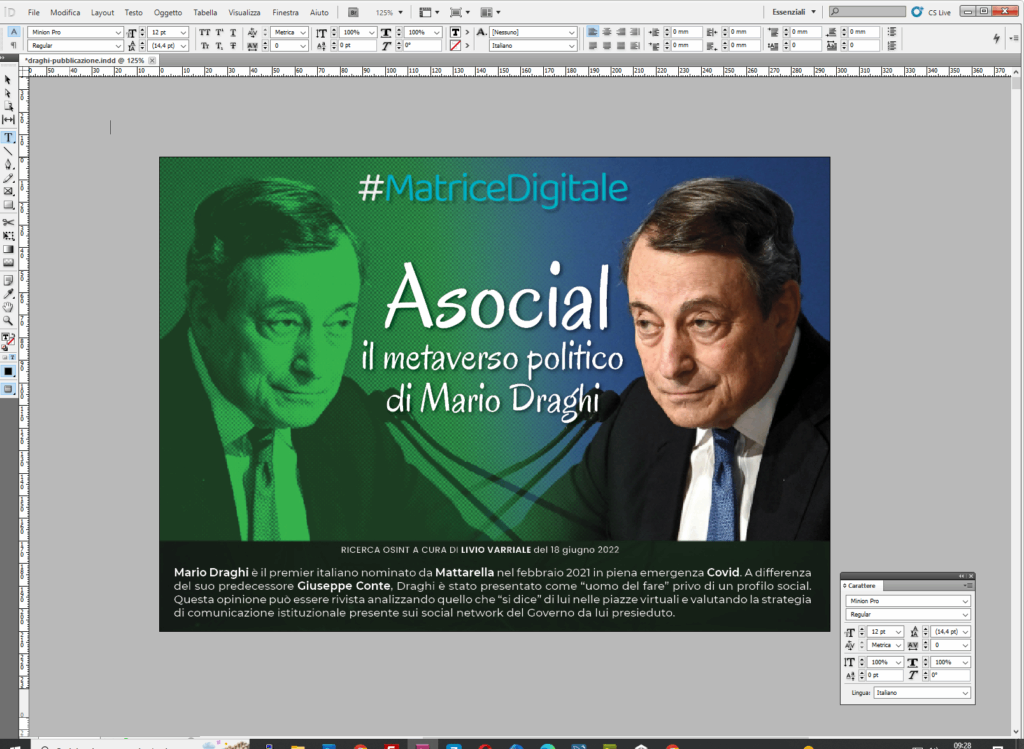Viewport: 1024px width, 749px height.
Task: Select the Type tool
Action: click(x=8, y=137)
